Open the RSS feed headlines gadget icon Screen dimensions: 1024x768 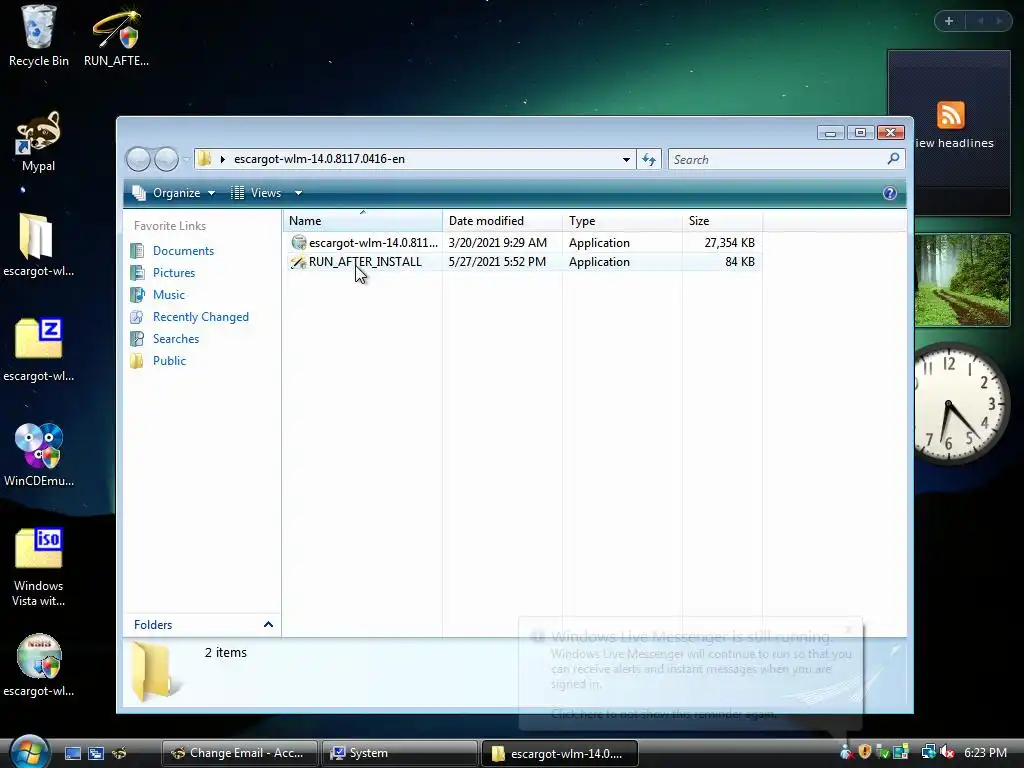950,115
